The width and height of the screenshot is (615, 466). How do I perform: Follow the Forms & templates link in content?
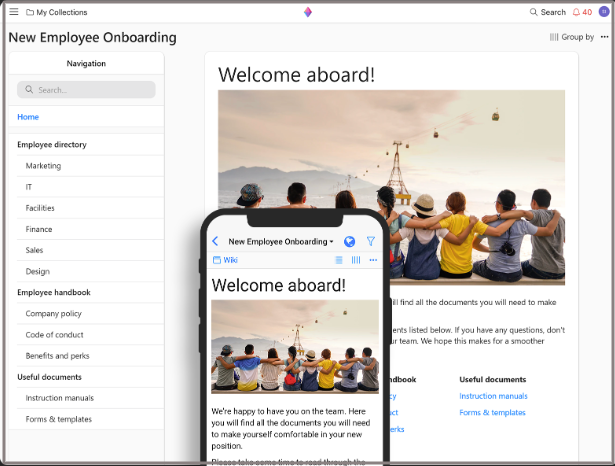pyautogui.click(x=492, y=413)
